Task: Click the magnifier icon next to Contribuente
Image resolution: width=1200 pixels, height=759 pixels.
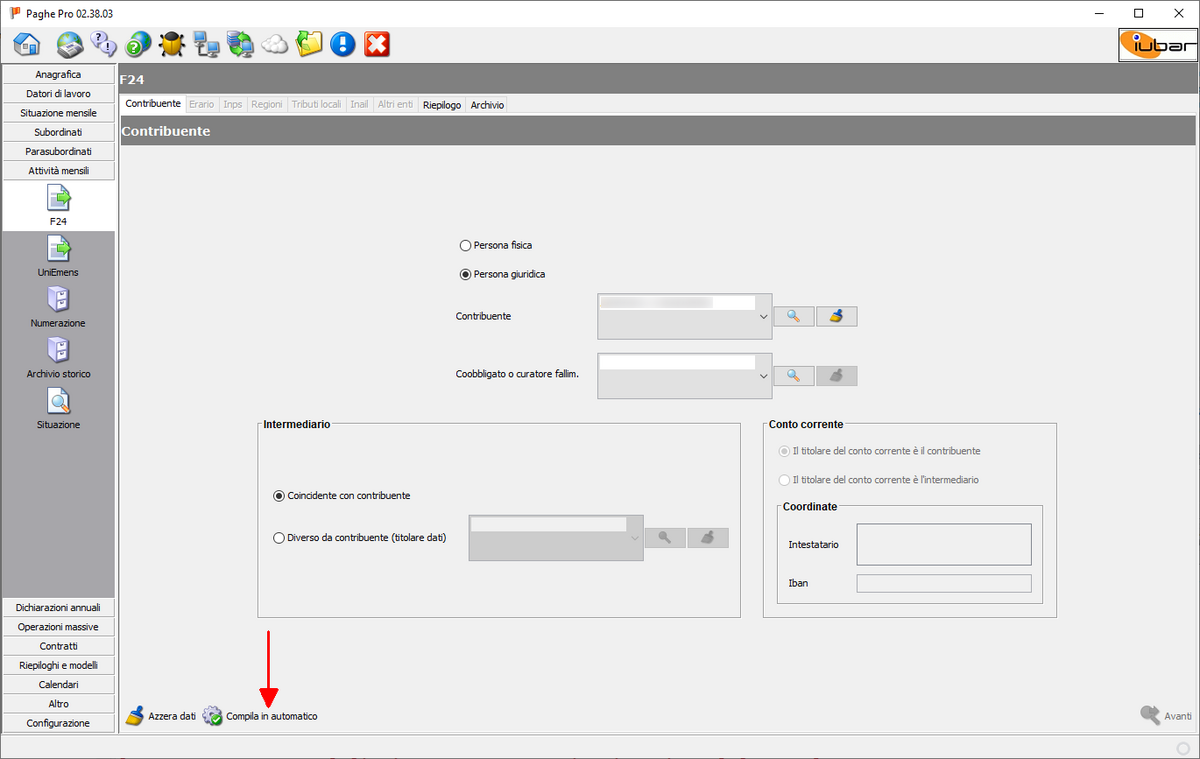Action: point(791,316)
